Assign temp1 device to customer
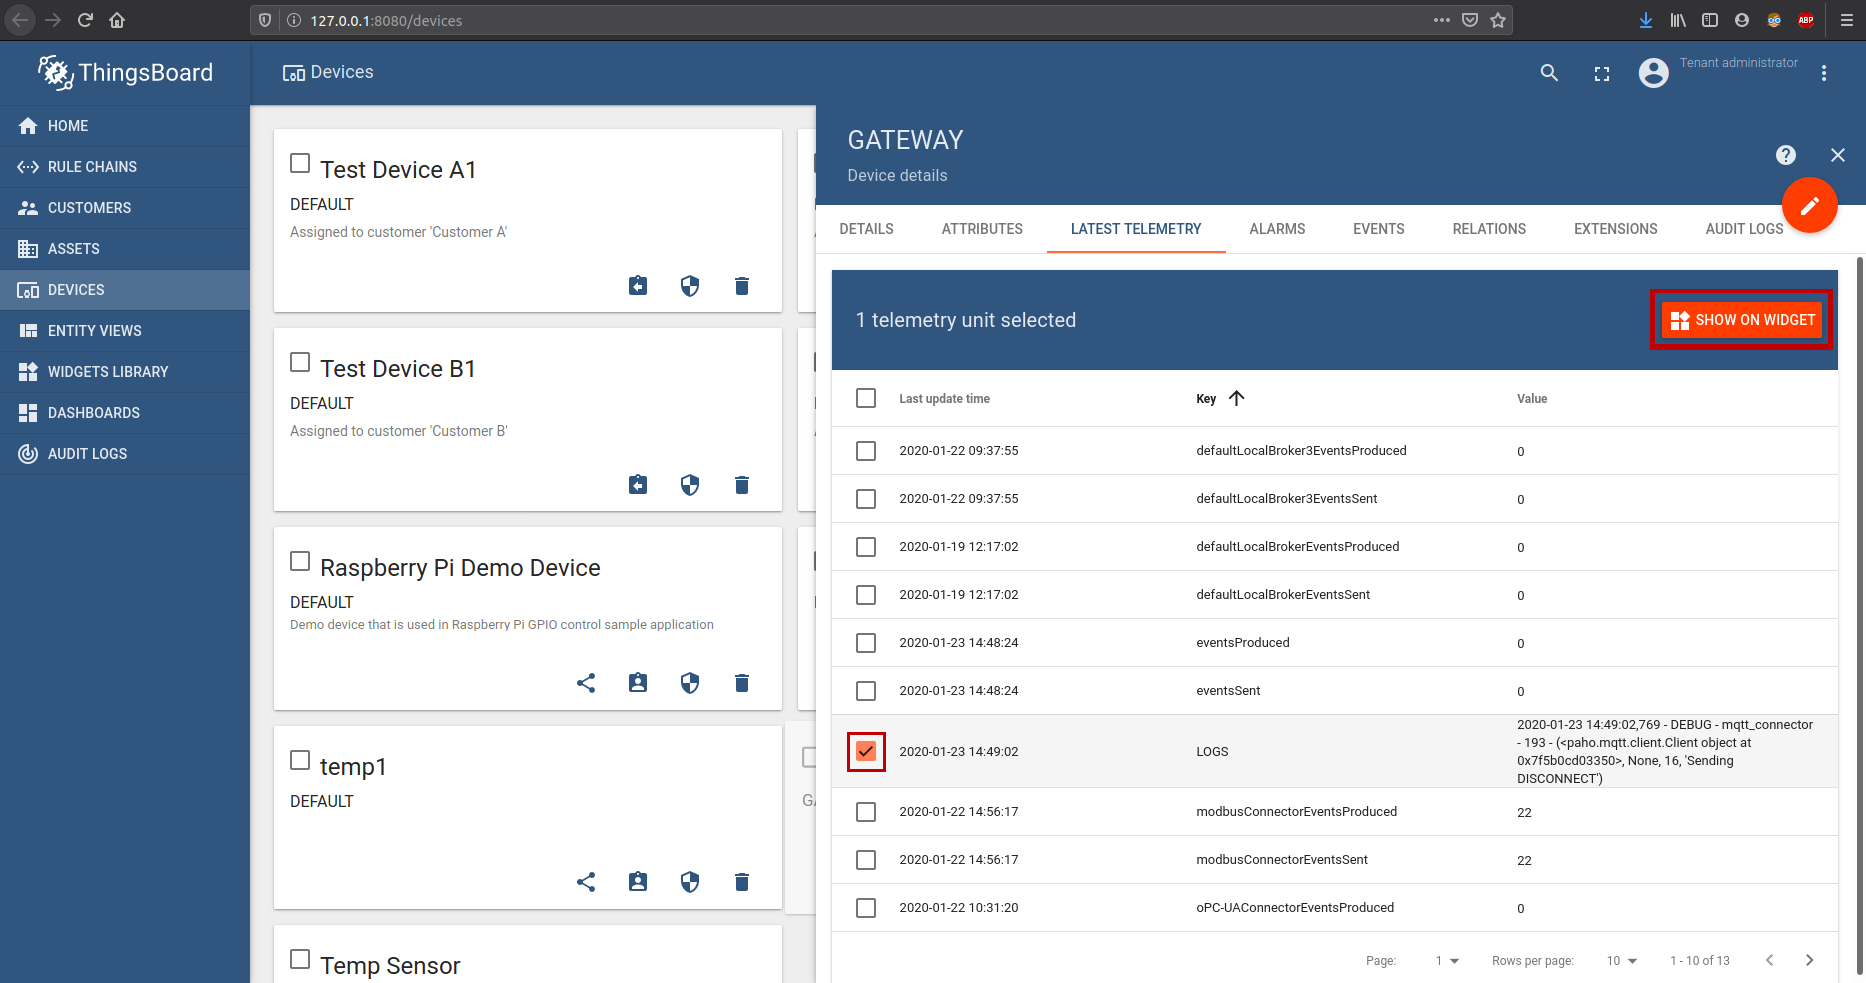The width and height of the screenshot is (1866, 983). (638, 882)
